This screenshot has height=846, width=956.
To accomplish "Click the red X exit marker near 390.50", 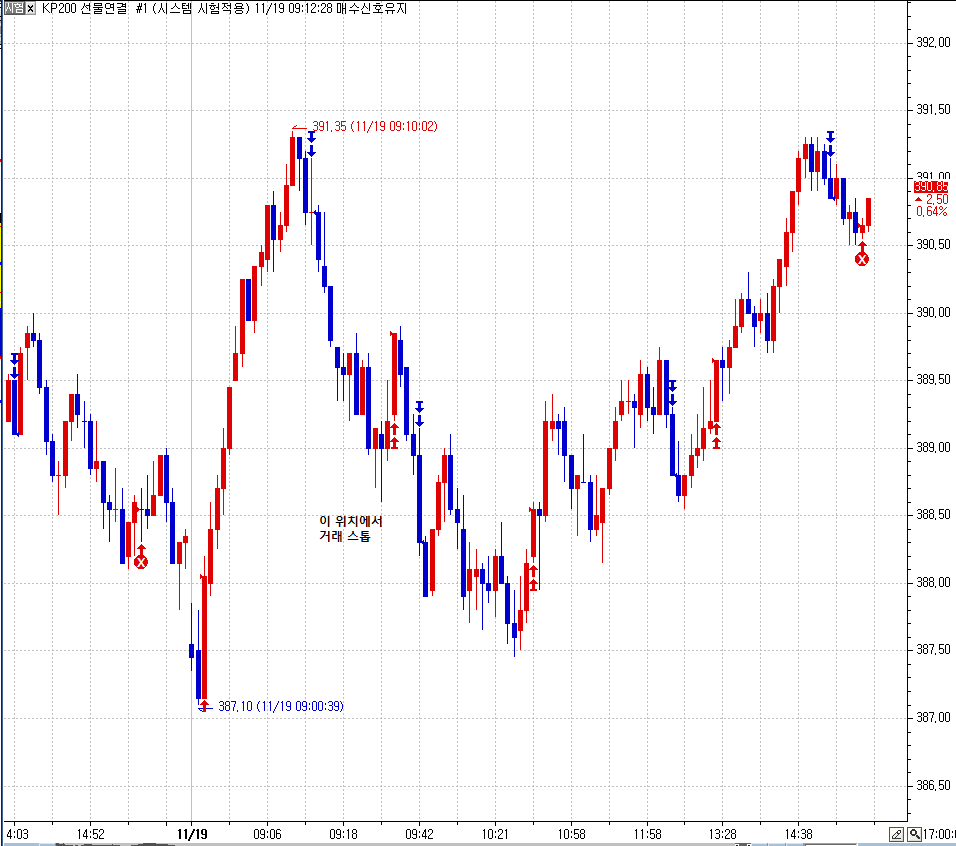I will (x=862, y=259).
